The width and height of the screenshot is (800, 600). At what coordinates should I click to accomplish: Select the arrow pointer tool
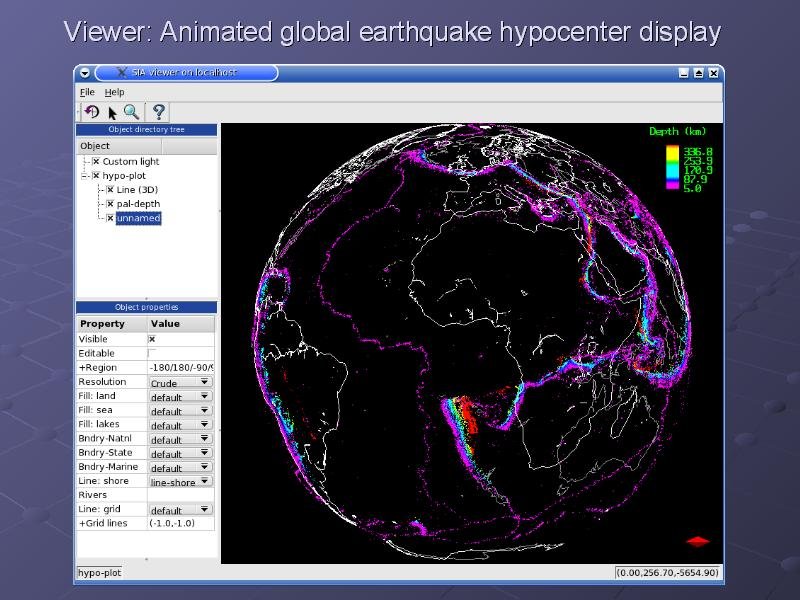click(113, 112)
